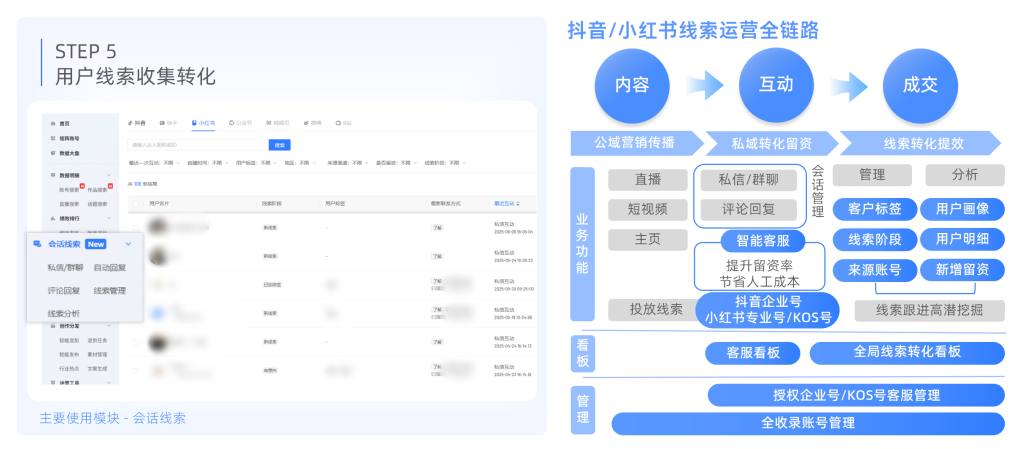Click the 成交 circle in the flow
This screenshot has height=449, width=1019.
pos(921,86)
